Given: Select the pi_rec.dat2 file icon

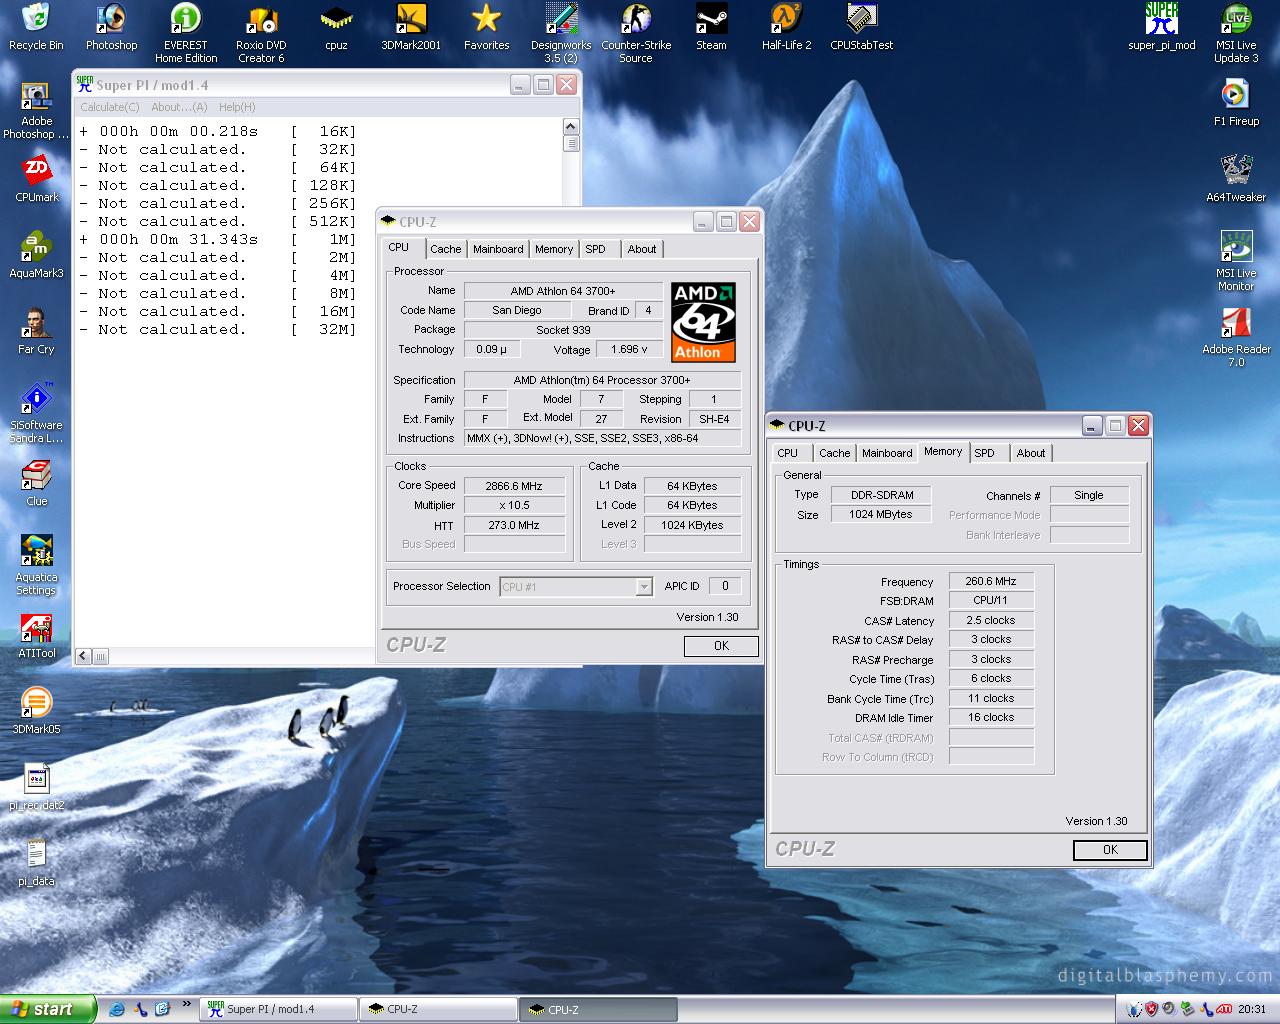Looking at the screenshot, I should pos(36,787).
